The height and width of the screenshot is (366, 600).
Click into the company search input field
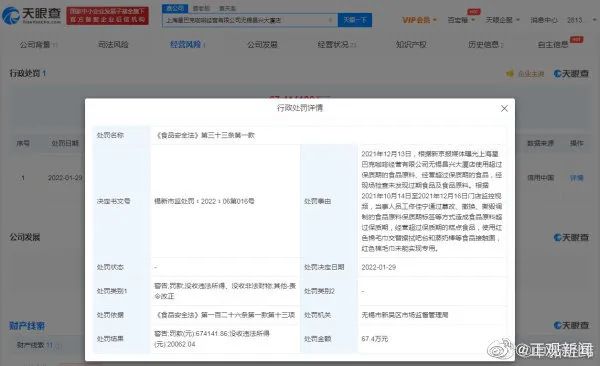click(x=245, y=20)
